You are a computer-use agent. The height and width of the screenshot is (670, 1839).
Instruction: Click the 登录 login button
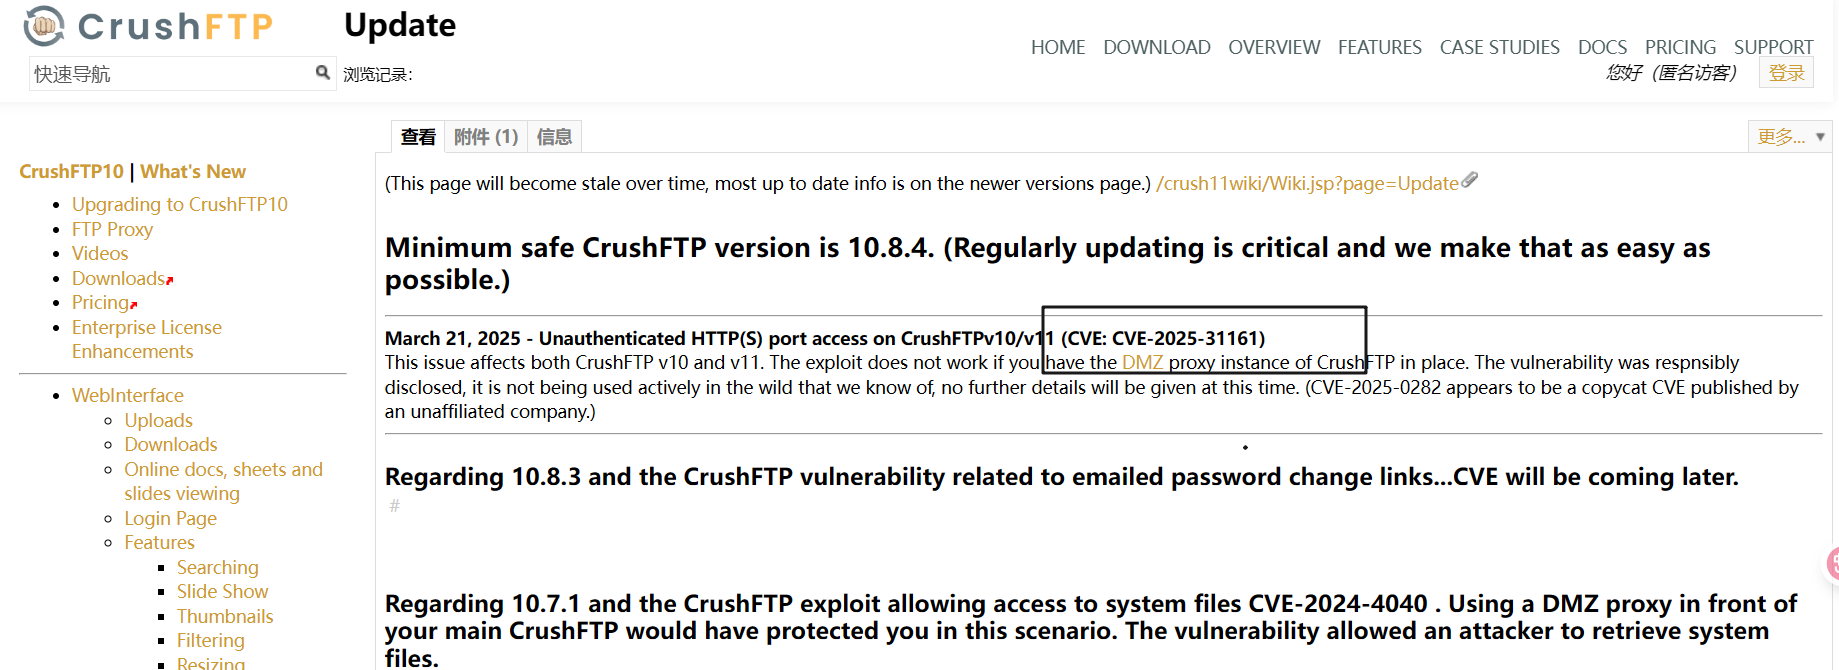pos(1786,73)
